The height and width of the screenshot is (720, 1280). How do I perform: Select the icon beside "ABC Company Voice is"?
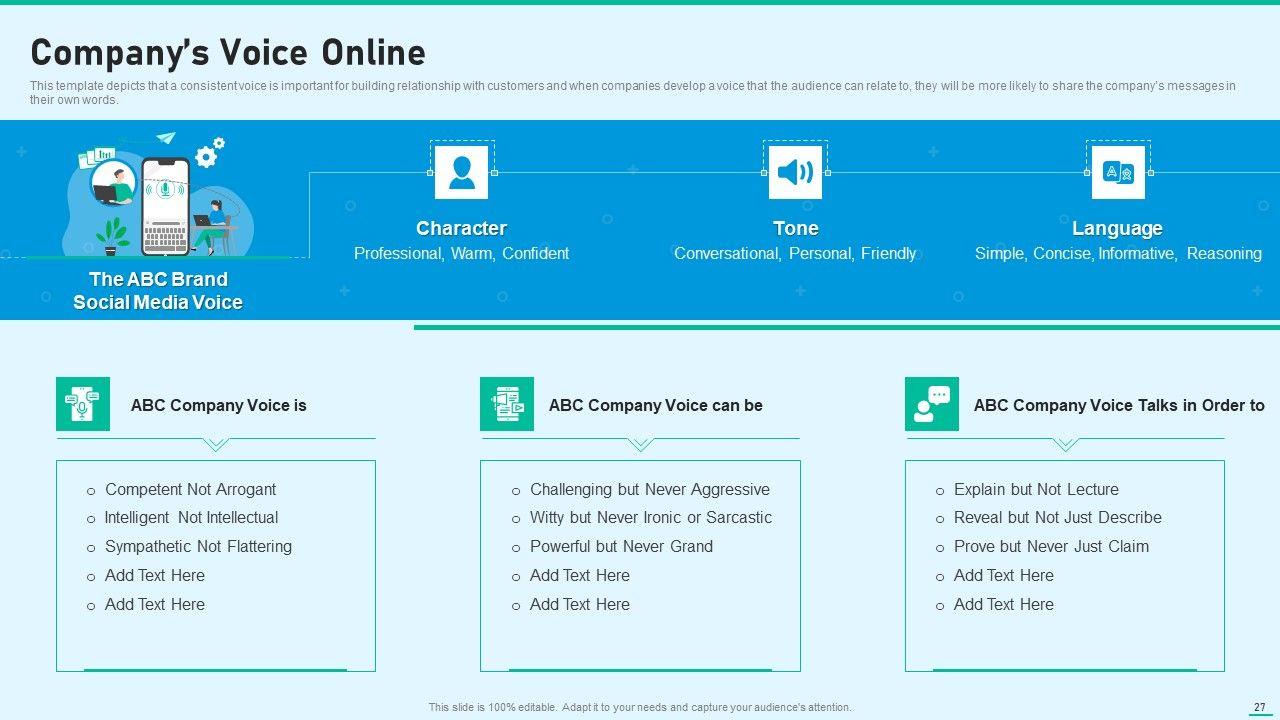coord(83,404)
